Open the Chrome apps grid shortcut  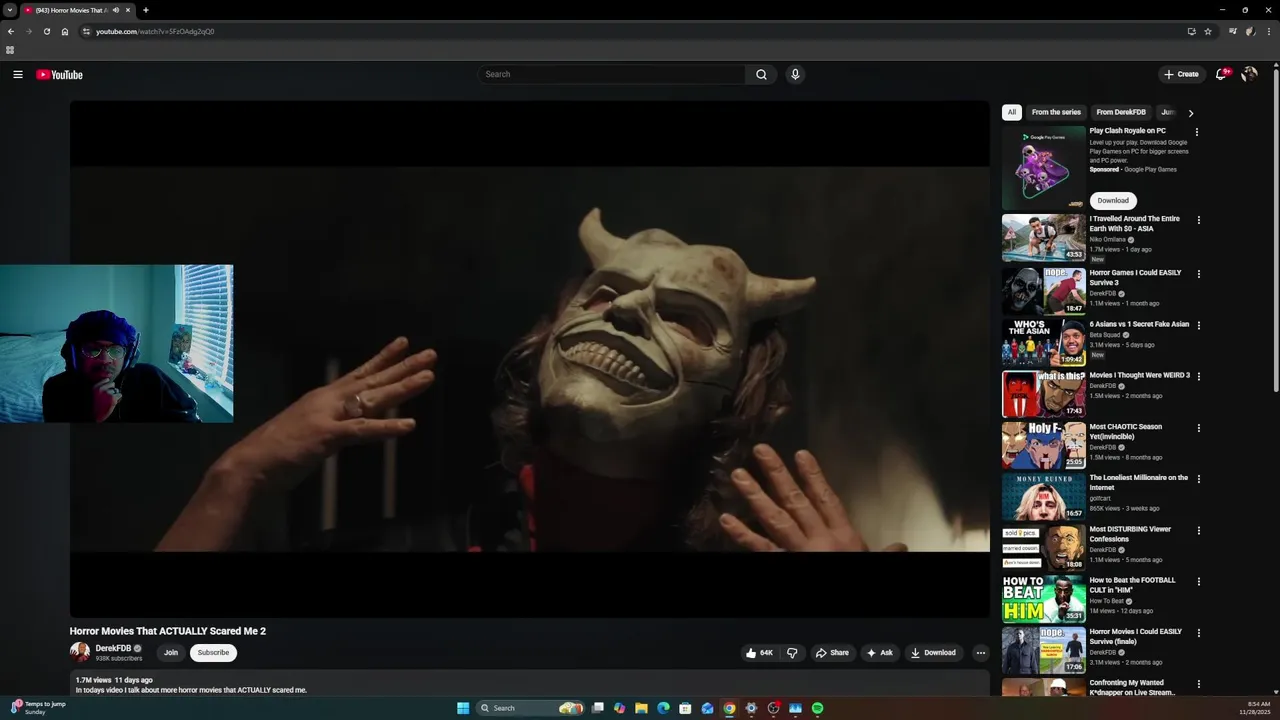pyautogui.click(x=10, y=50)
